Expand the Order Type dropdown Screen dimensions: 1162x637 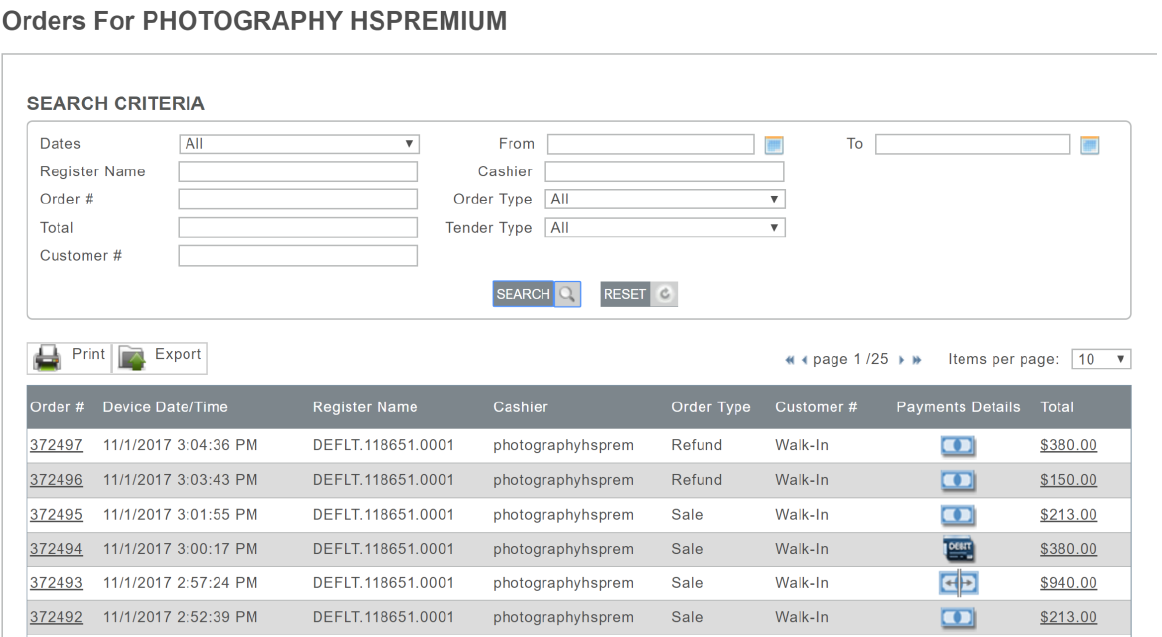click(665, 199)
